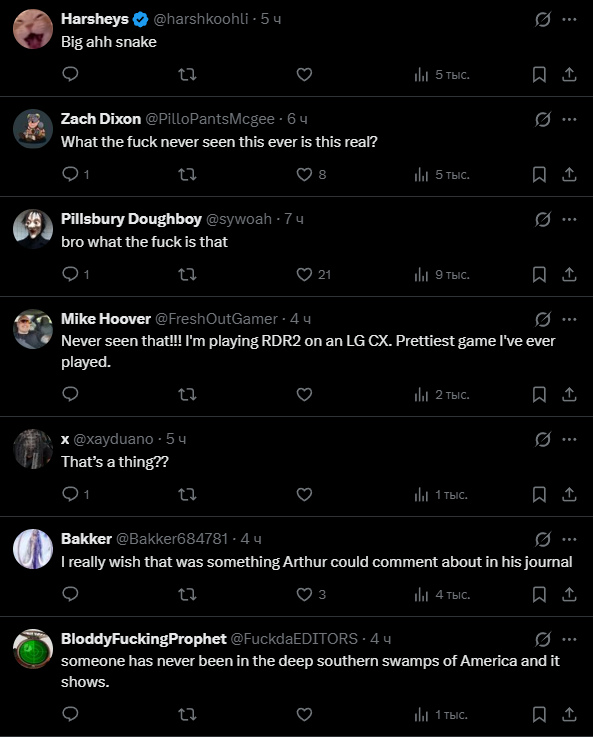
Task: Open Grok explain icon on Harsheys' tweet
Action: 543,19
